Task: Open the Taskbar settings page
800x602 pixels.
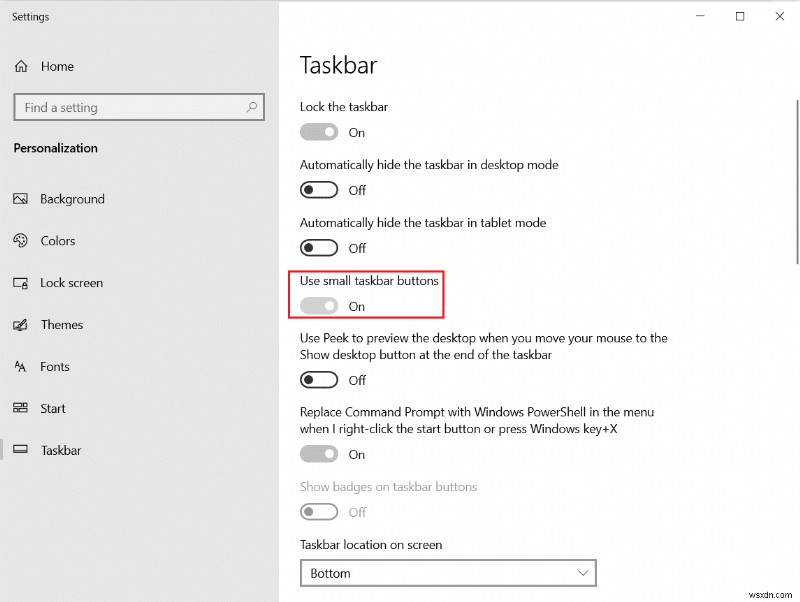Action: pyautogui.click(x=60, y=450)
